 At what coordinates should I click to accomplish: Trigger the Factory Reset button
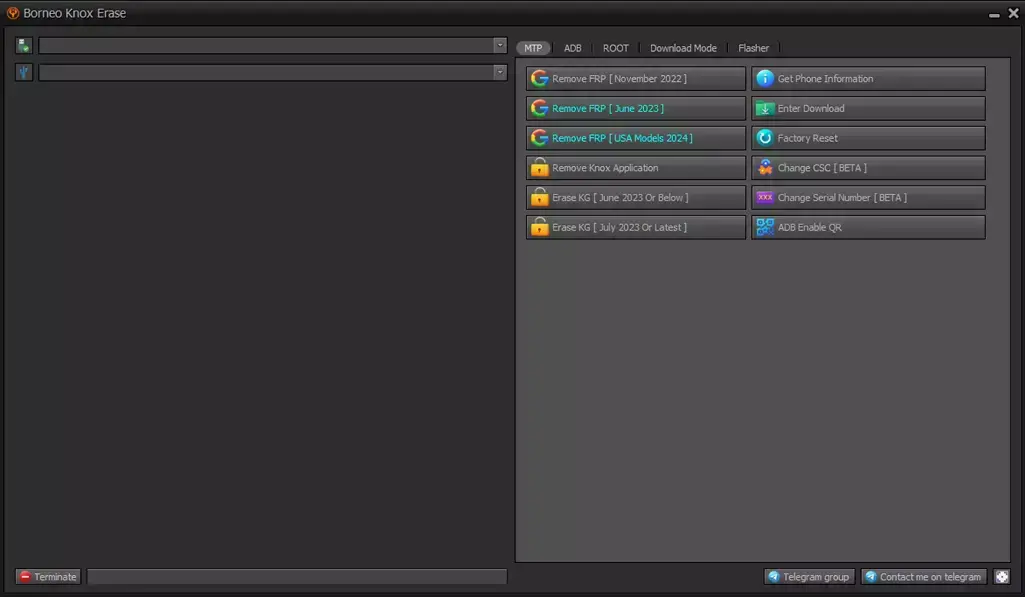868,138
